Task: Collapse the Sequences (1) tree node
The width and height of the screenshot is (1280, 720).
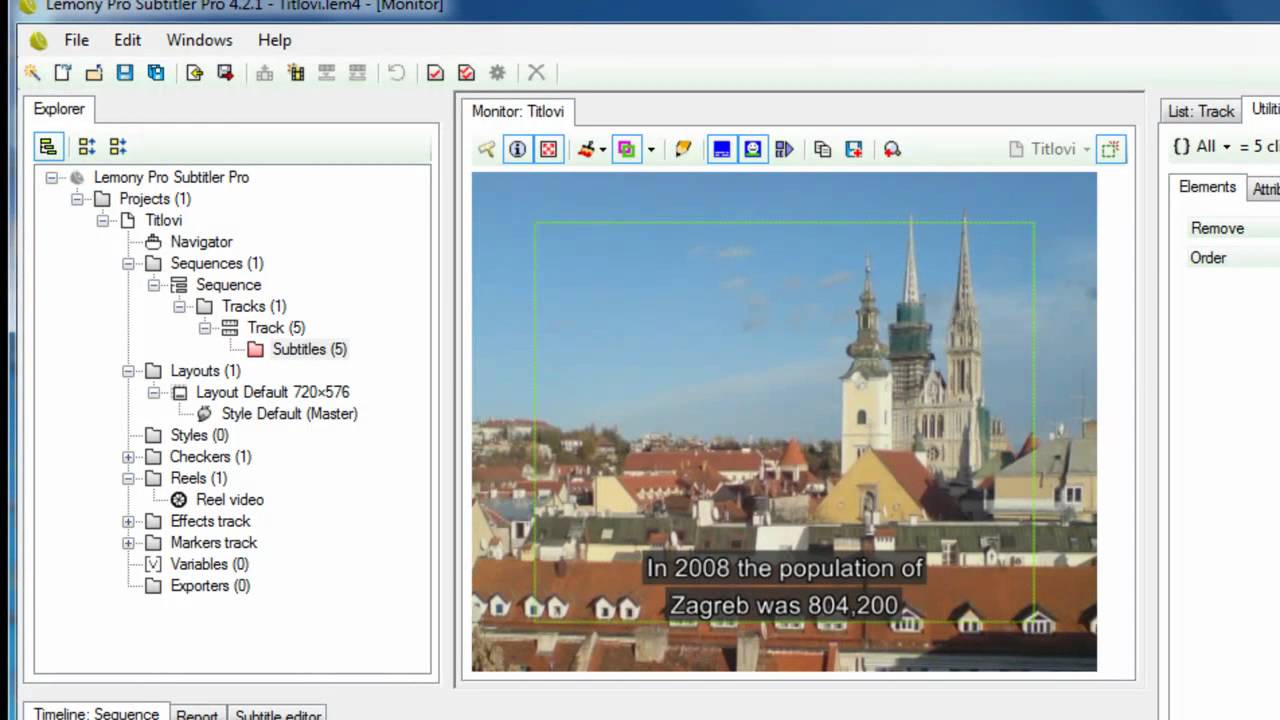Action: coord(128,264)
